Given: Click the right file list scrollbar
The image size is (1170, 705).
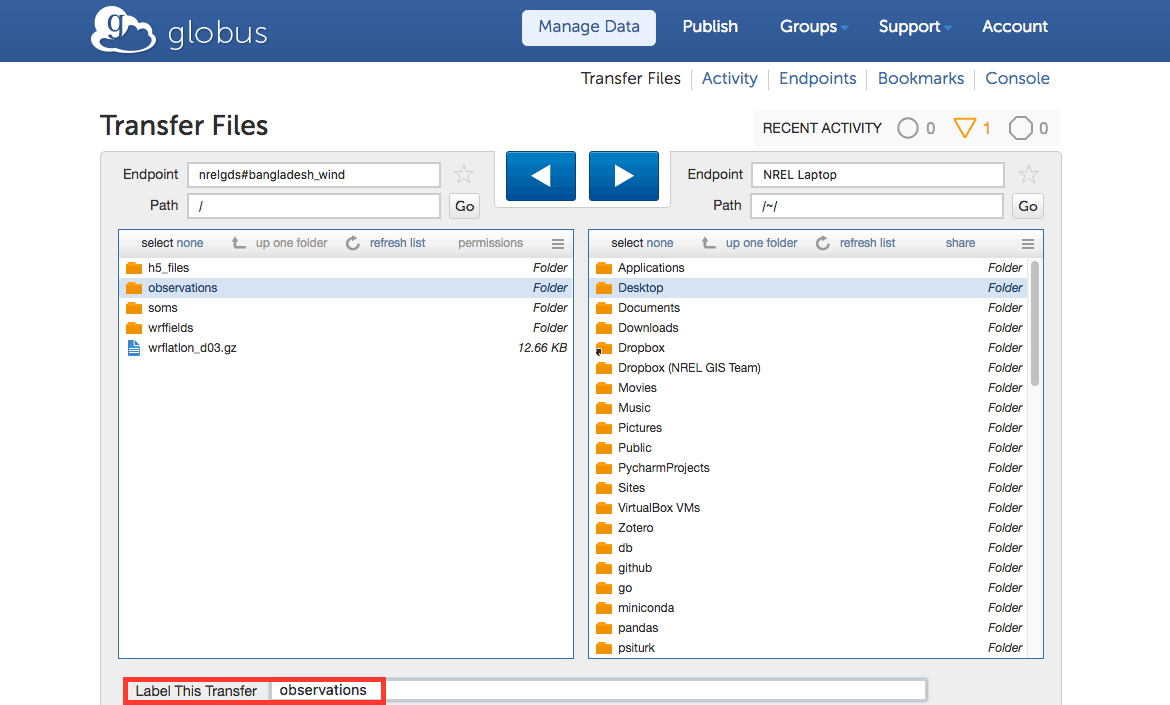Looking at the screenshot, I should (1035, 323).
